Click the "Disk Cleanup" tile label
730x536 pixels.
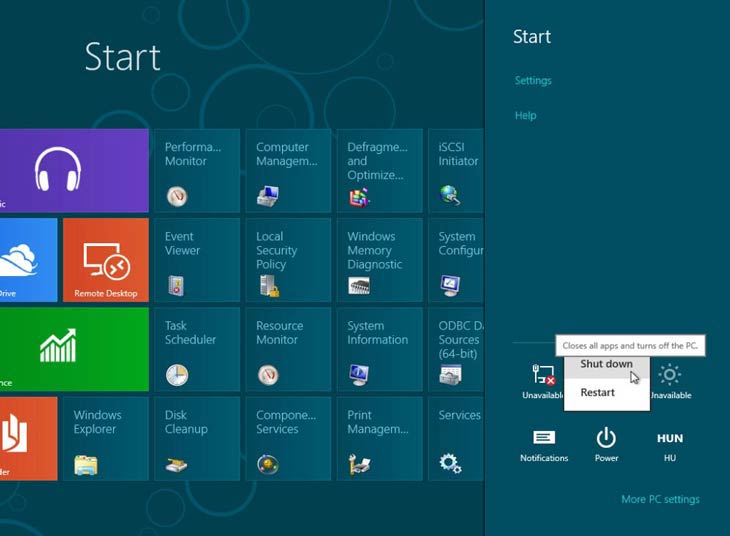[x=186, y=422]
